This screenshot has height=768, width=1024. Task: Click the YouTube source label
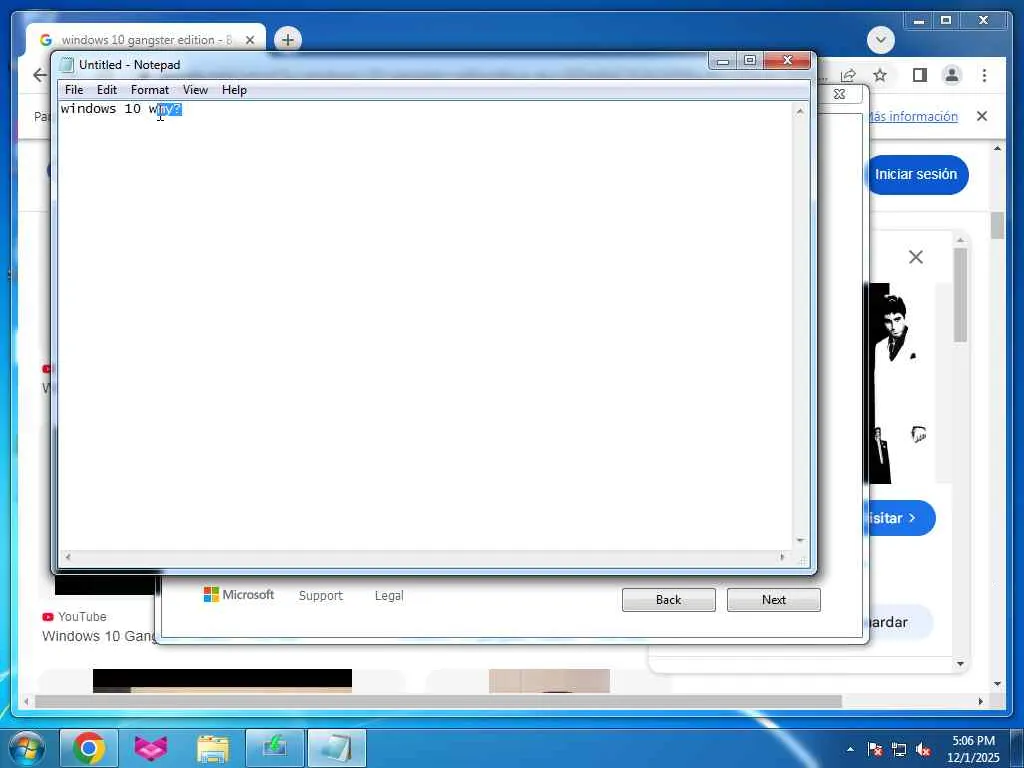[x=82, y=616]
